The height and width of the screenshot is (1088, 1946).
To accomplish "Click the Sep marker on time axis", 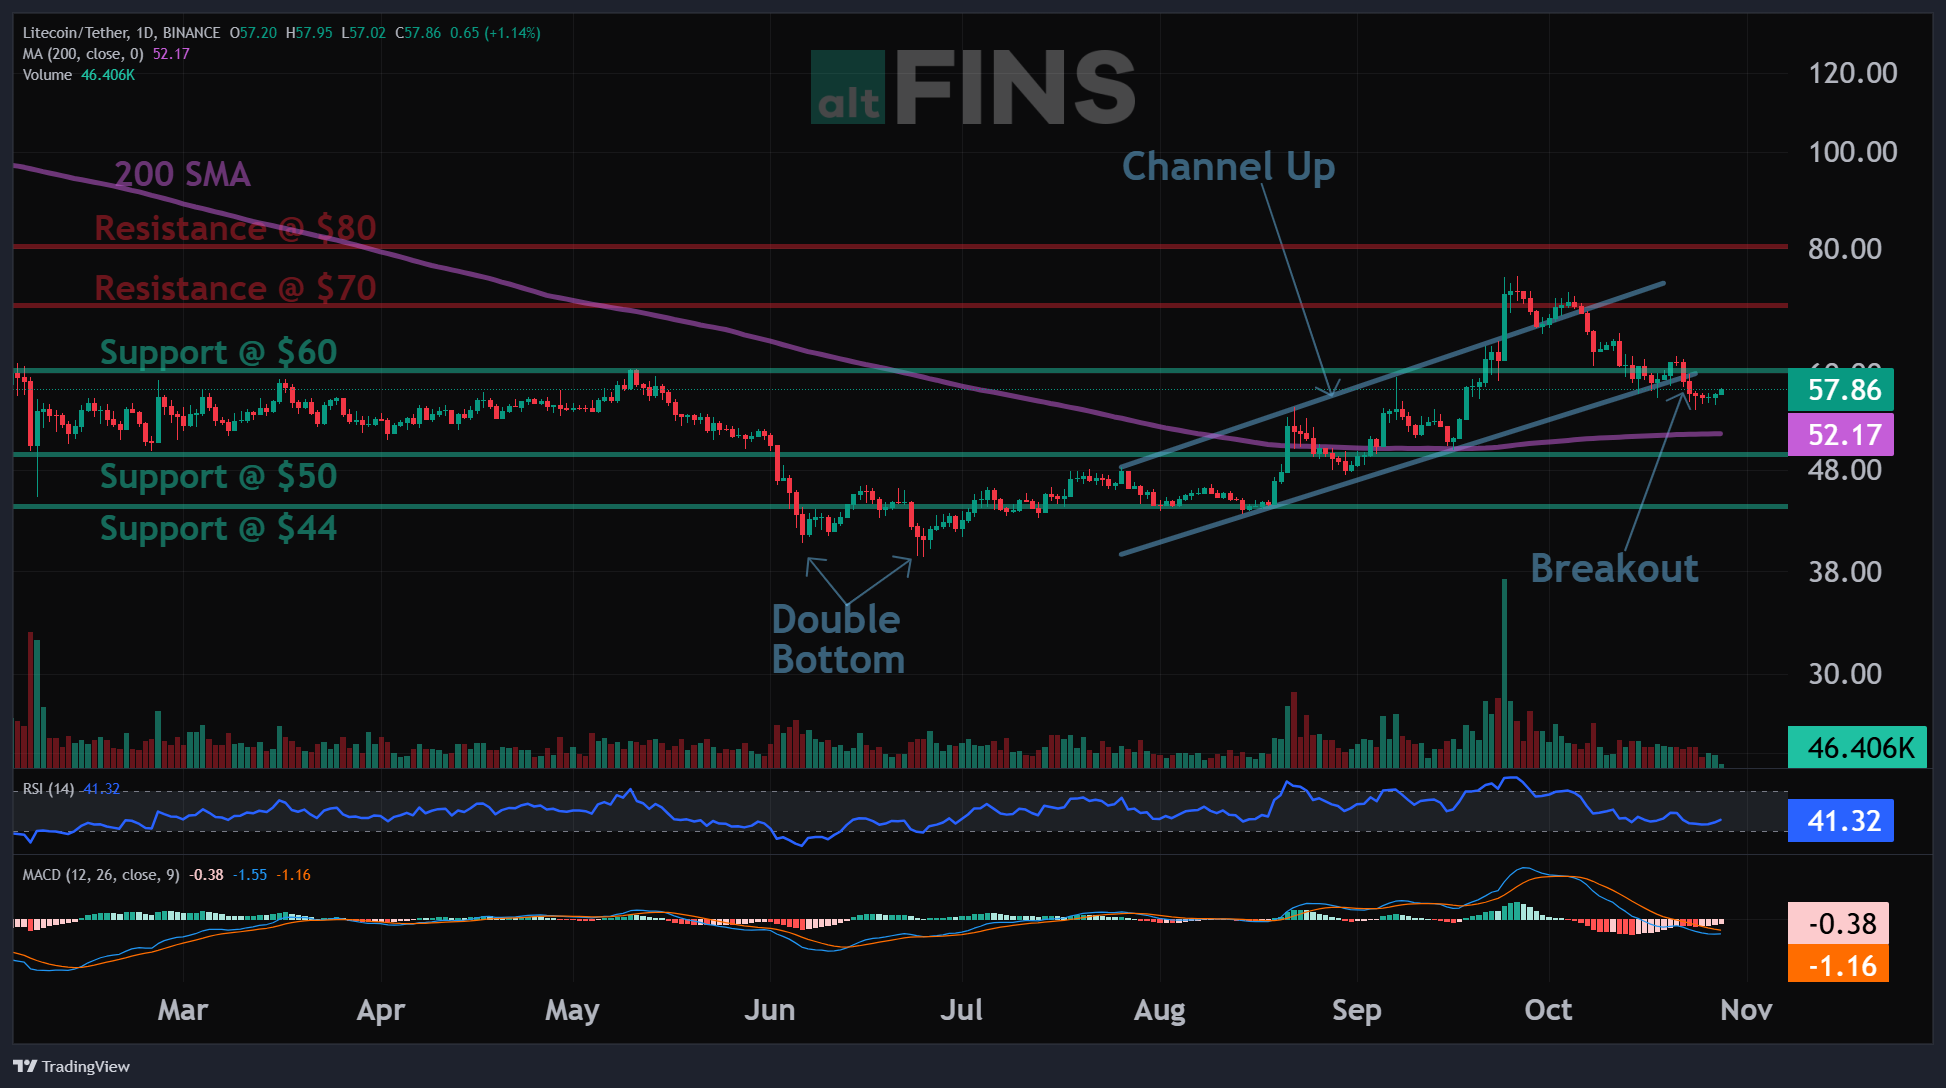I will 1356,1010.
